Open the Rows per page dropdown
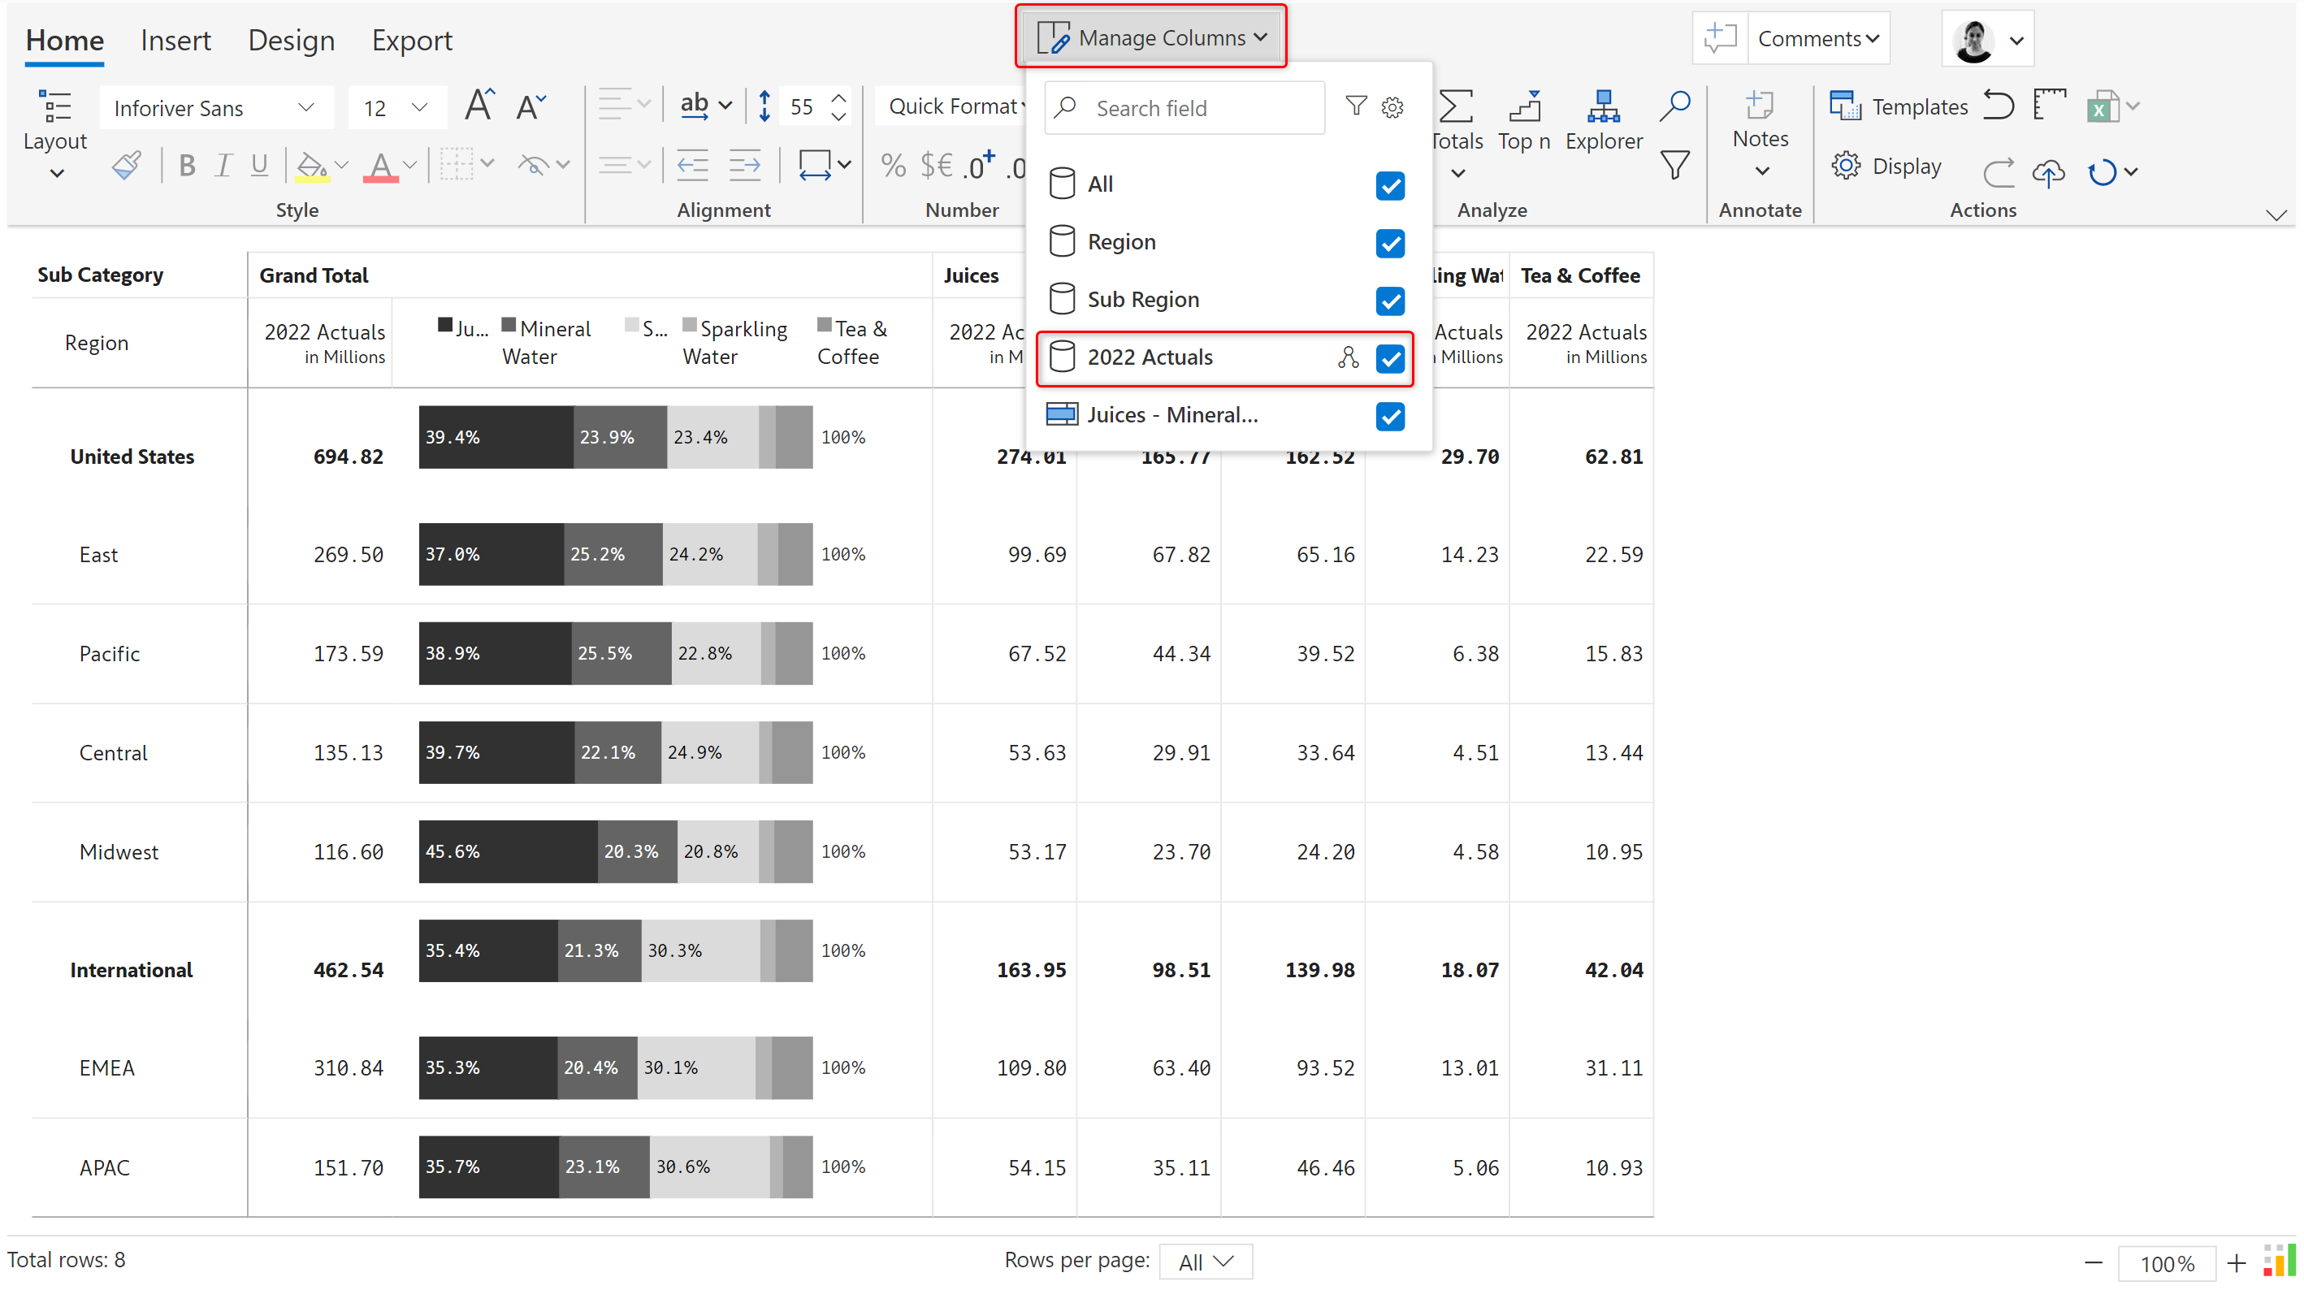2304x1290 pixels. pos(1205,1262)
